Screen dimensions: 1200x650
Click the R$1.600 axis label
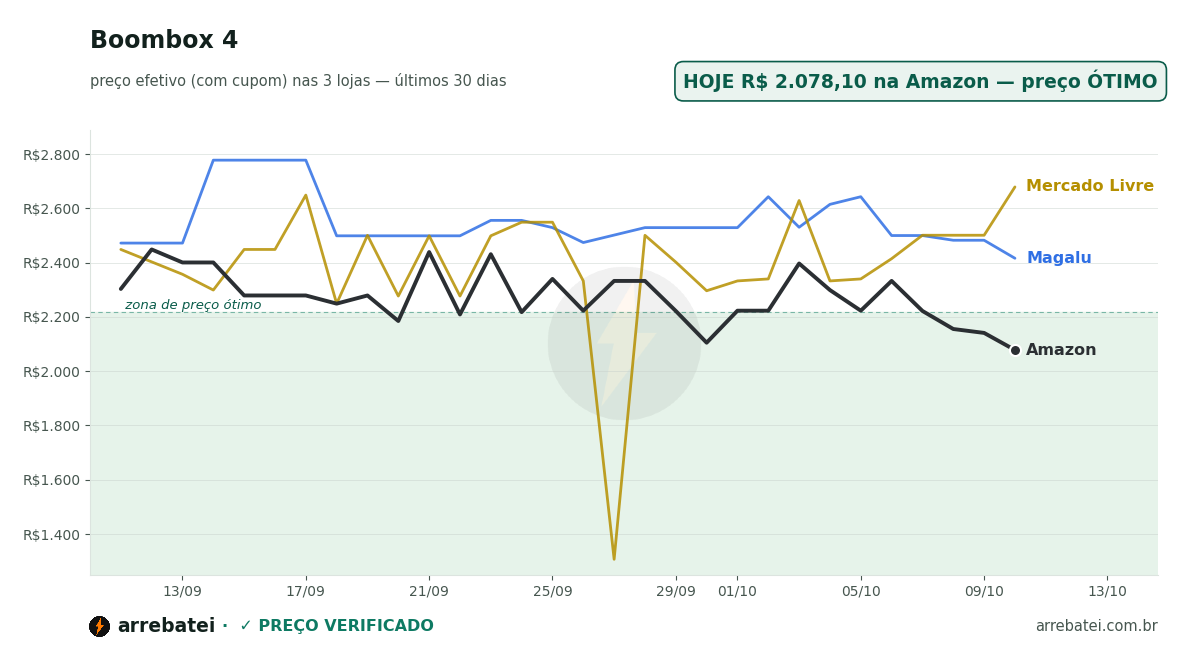51,480
